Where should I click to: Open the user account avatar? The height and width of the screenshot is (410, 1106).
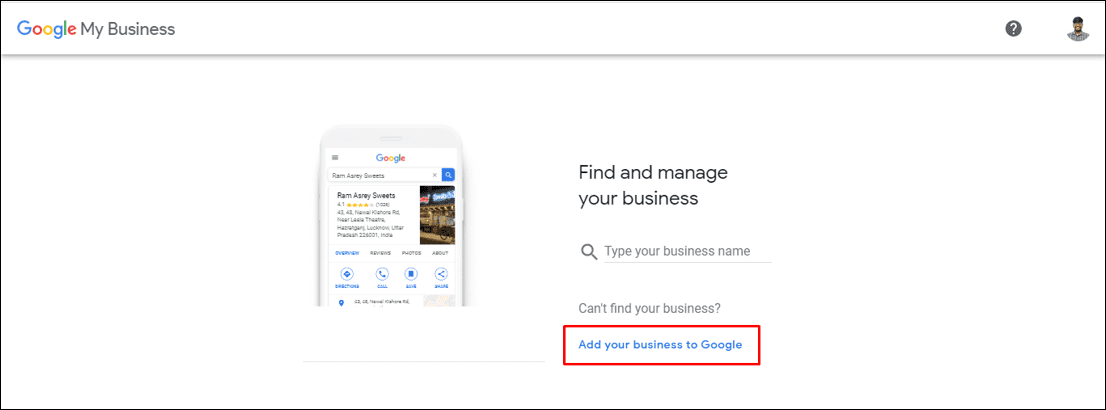coord(1078,29)
